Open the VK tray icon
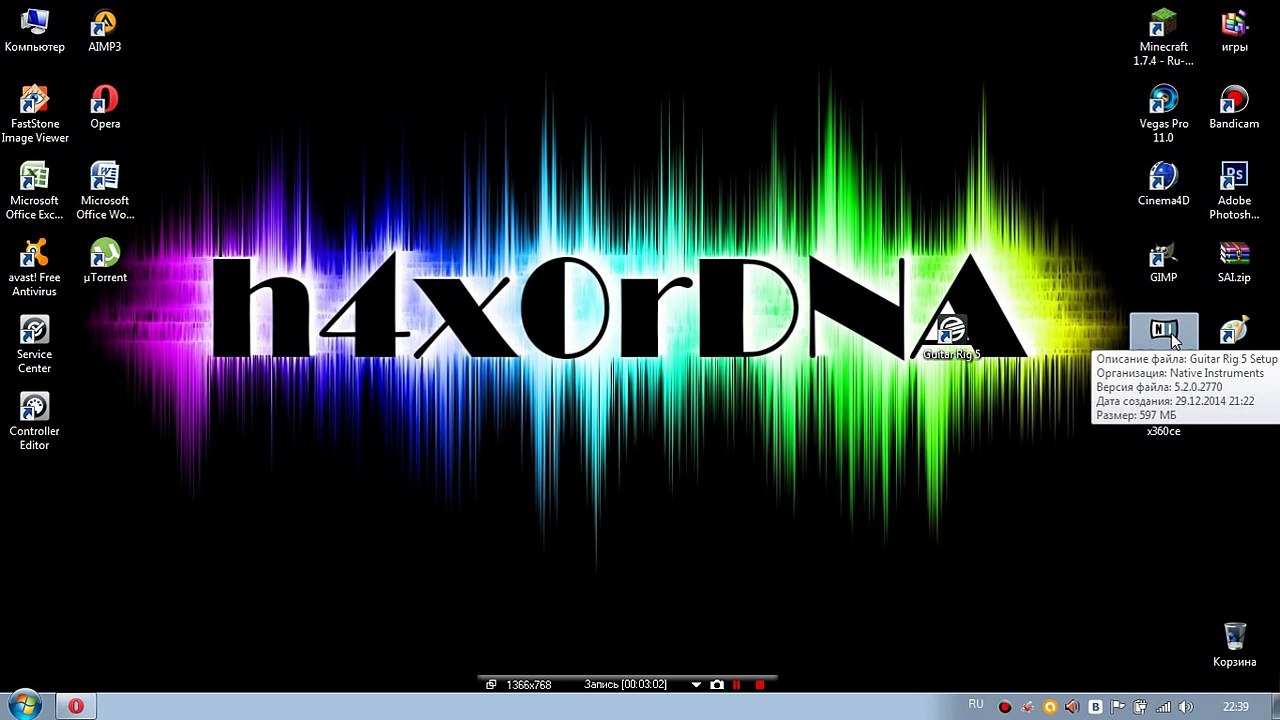 click(x=1095, y=707)
